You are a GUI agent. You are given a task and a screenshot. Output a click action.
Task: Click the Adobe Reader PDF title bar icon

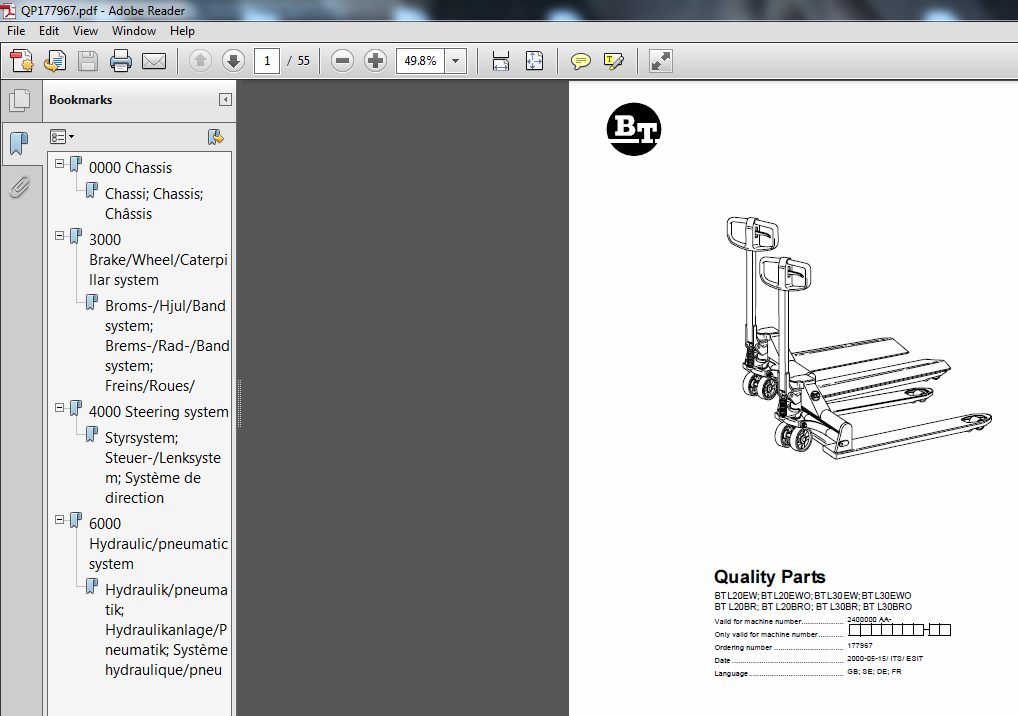pos(8,10)
